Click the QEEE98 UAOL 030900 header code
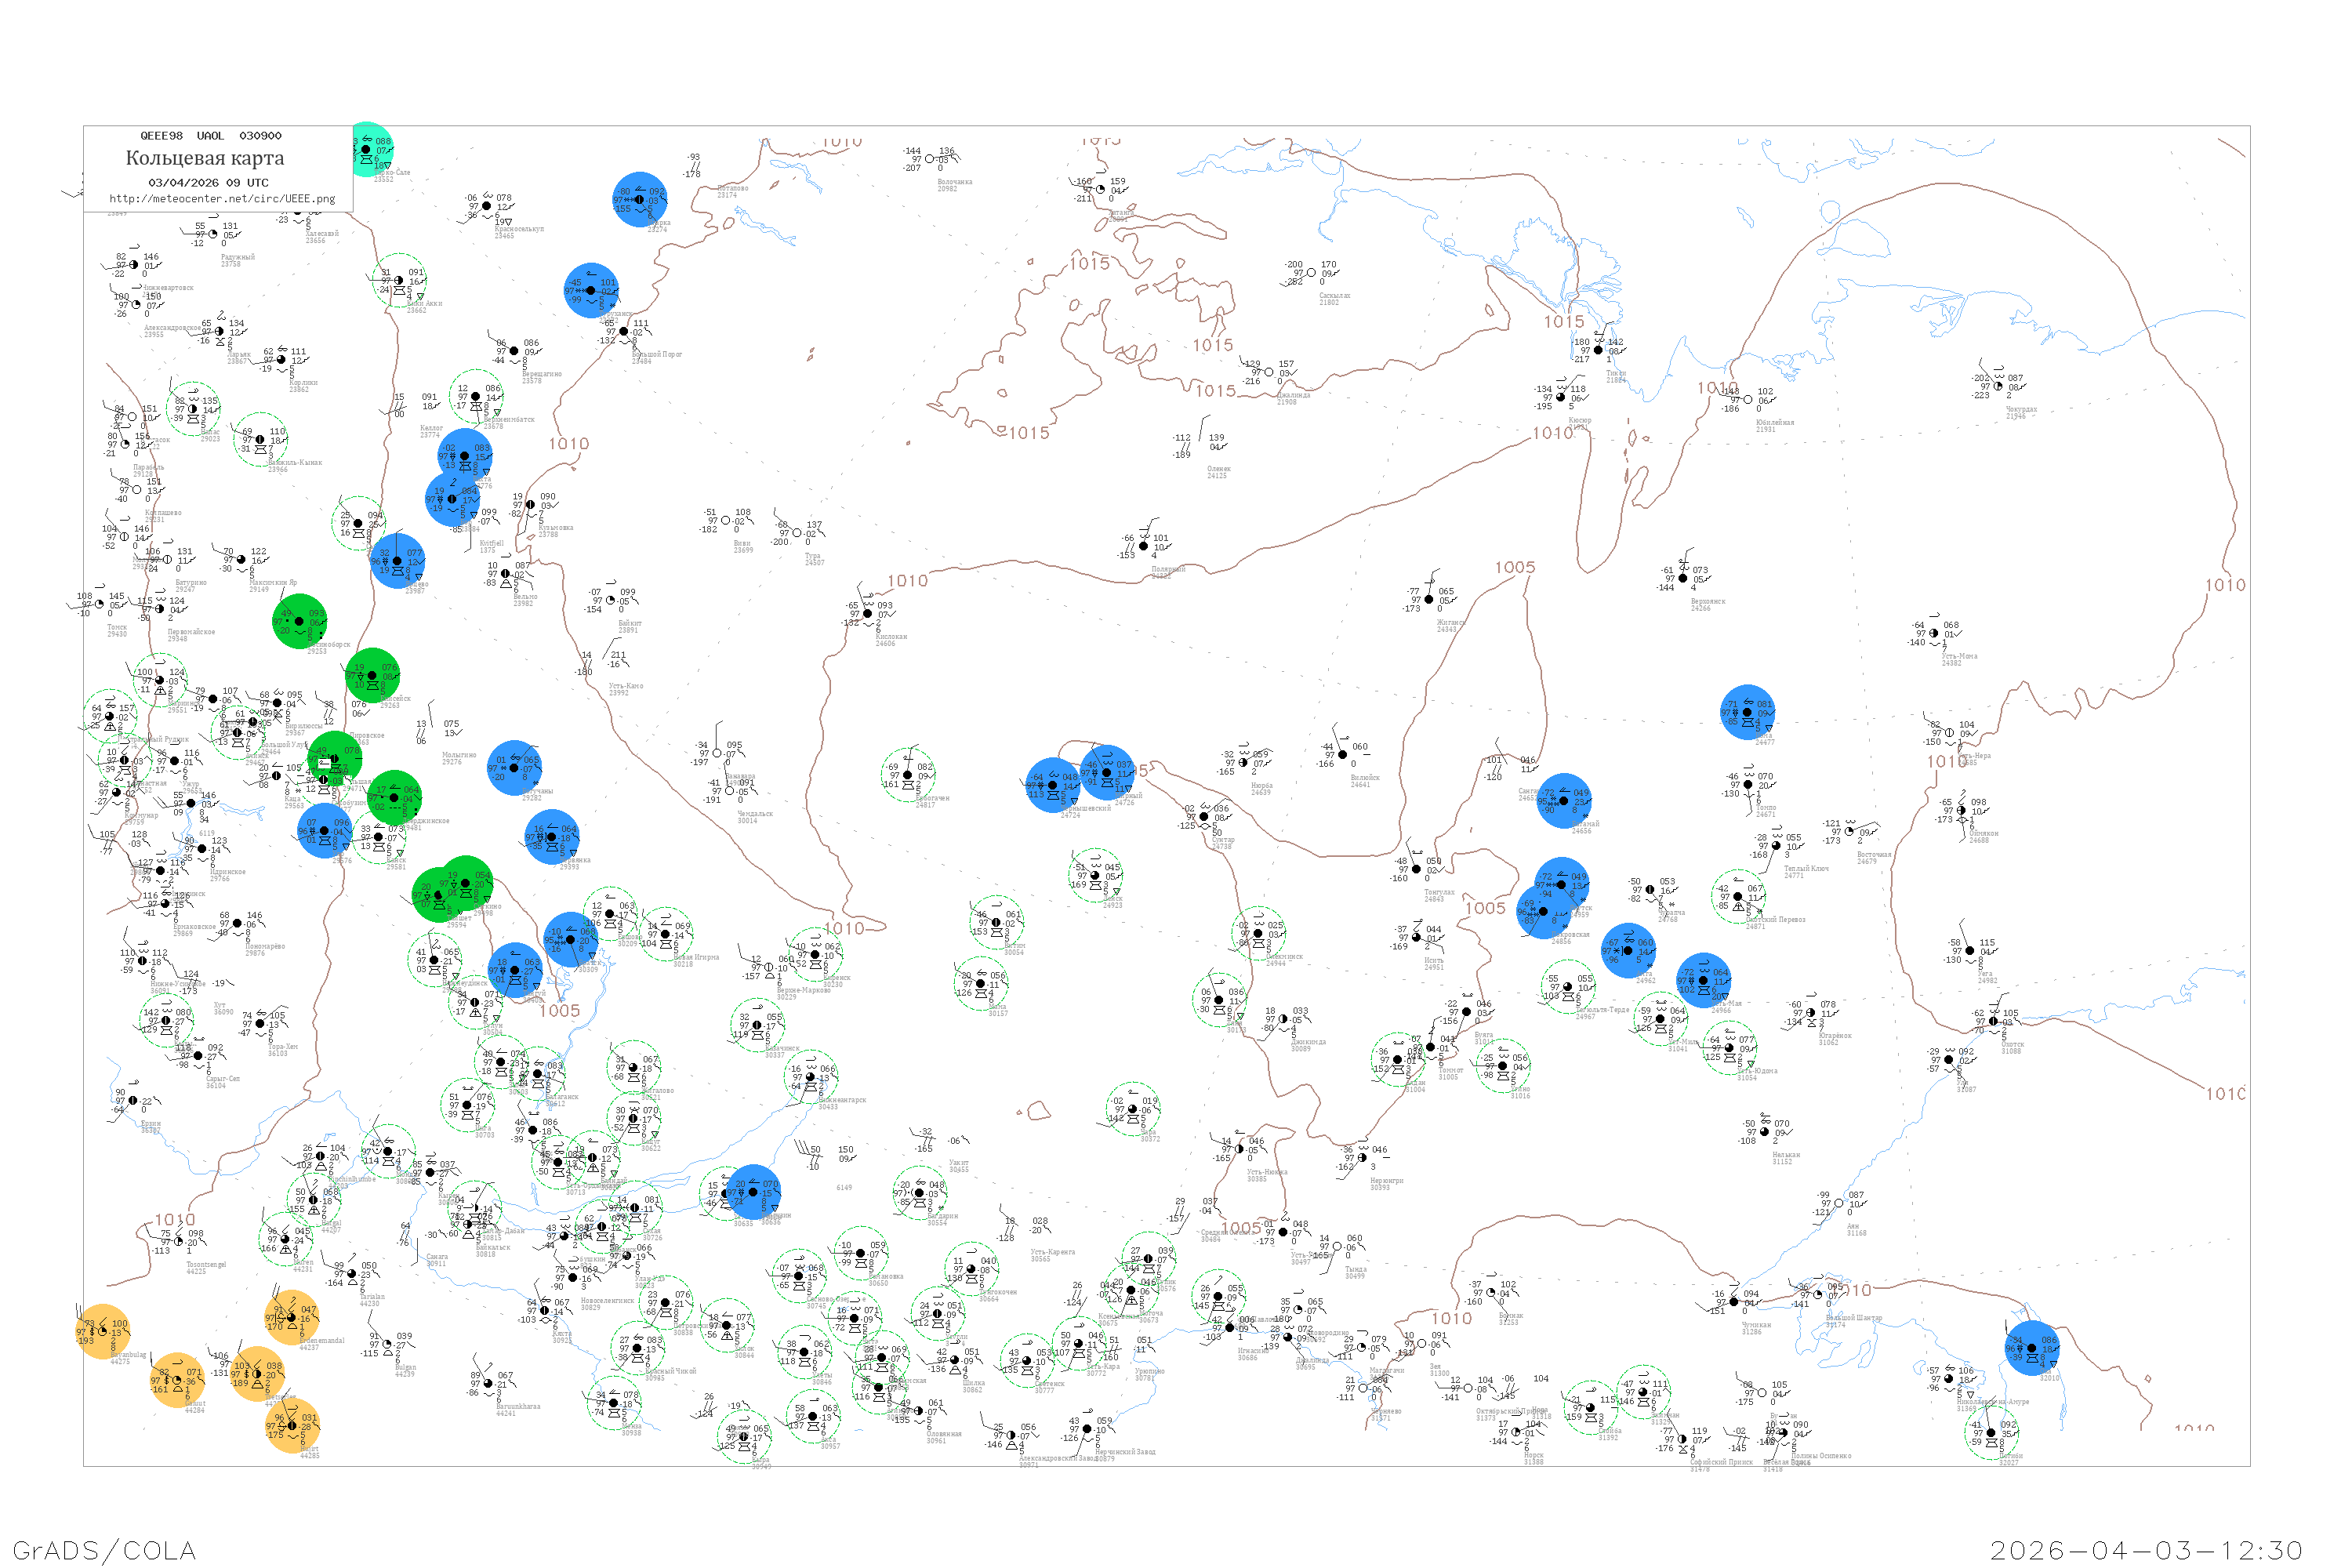Image resolution: width=2352 pixels, height=1568 pixels. coord(210,136)
